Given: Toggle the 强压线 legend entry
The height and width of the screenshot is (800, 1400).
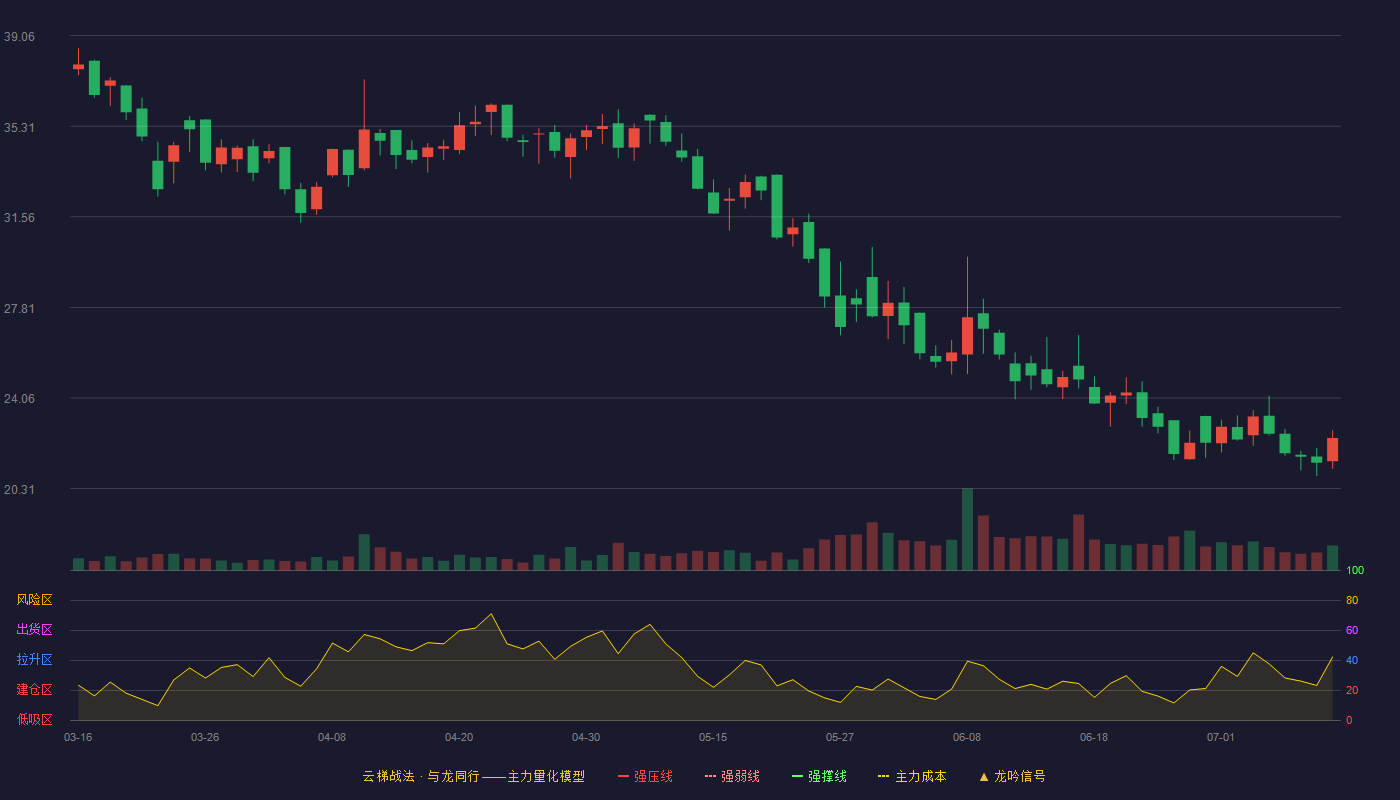Looking at the screenshot, I should coord(645,776).
